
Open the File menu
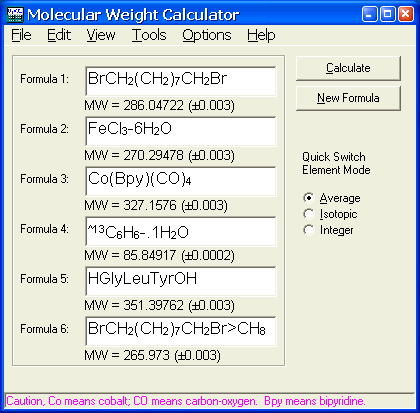pyautogui.click(x=21, y=35)
